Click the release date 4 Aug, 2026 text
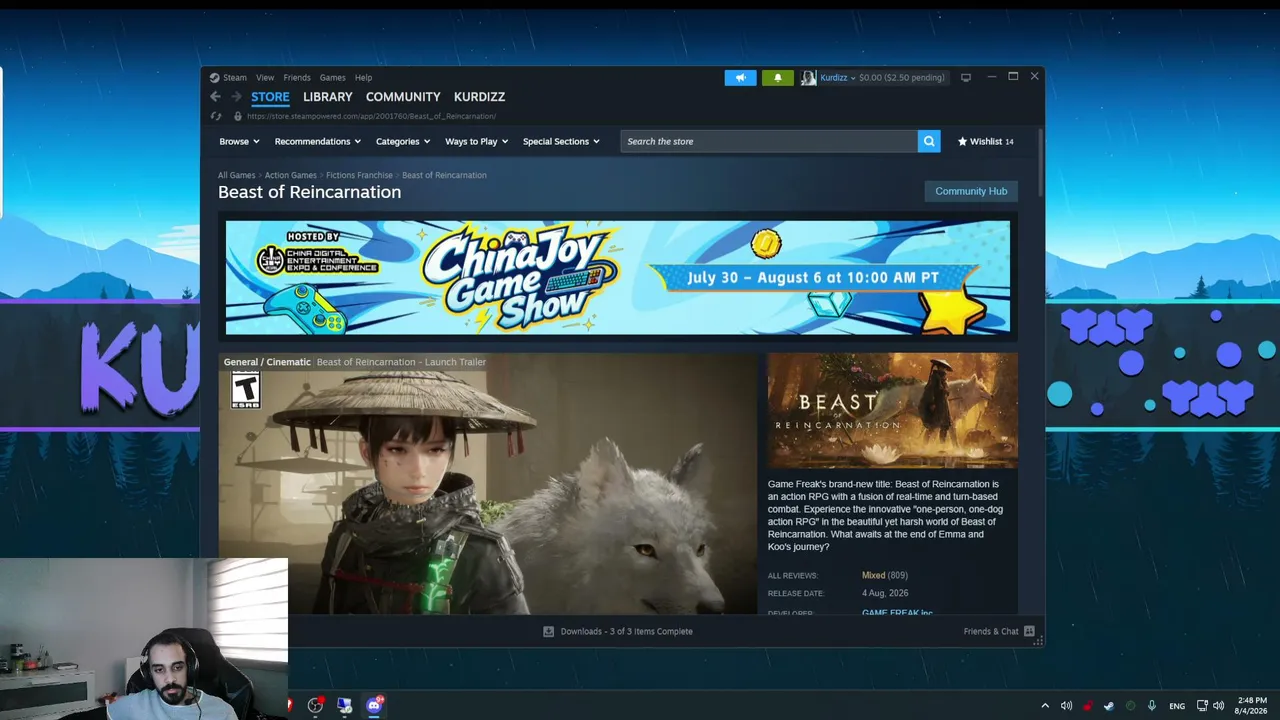Image resolution: width=1280 pixels, height=720 pixels. pyautogui.click(x=885, y=593)
